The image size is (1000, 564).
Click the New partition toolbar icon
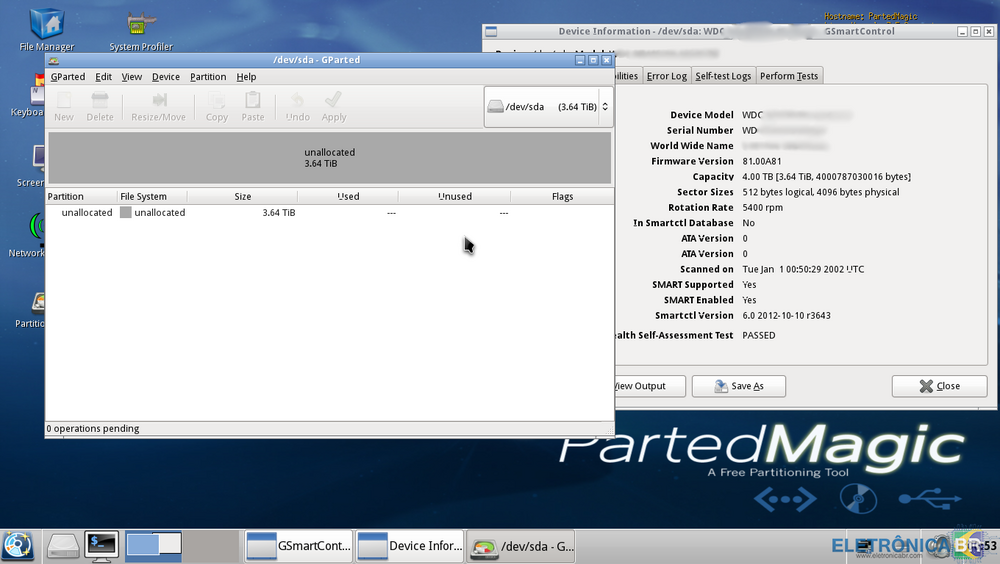[64, 106]
